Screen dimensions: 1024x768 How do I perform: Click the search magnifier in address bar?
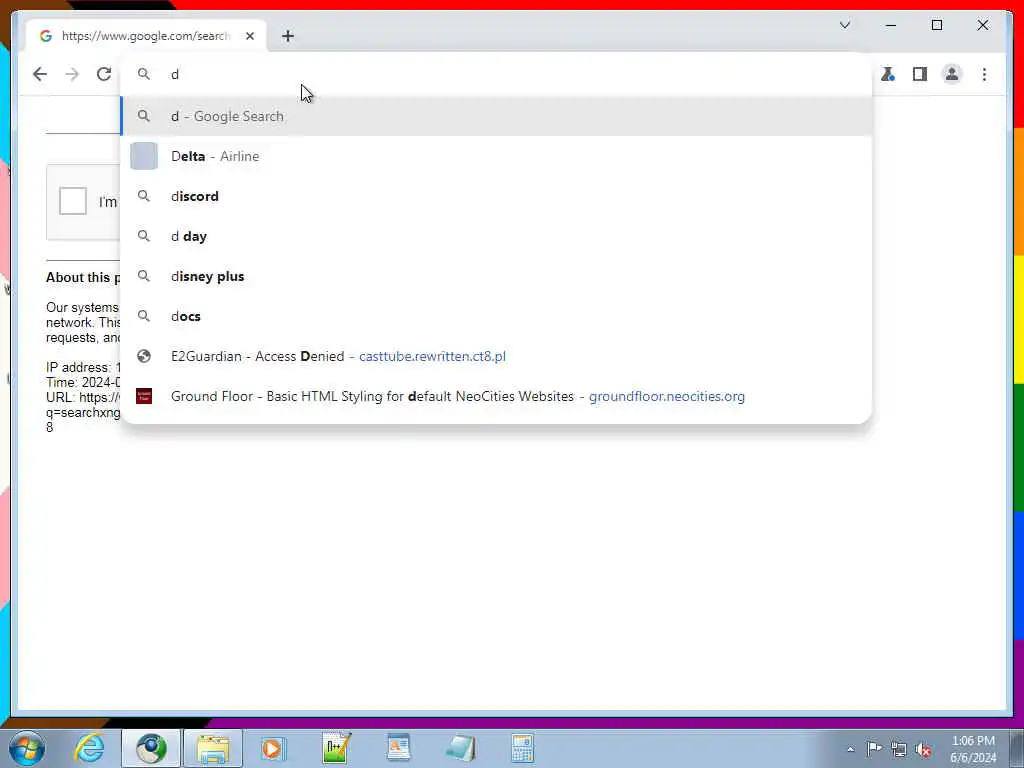click(144, 74)
